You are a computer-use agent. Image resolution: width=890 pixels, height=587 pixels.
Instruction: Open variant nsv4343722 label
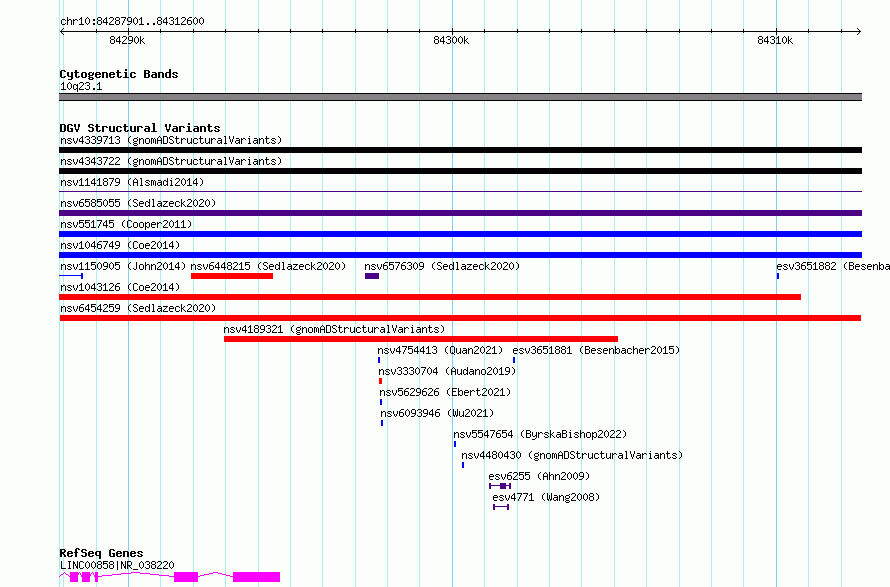[171, 161]
